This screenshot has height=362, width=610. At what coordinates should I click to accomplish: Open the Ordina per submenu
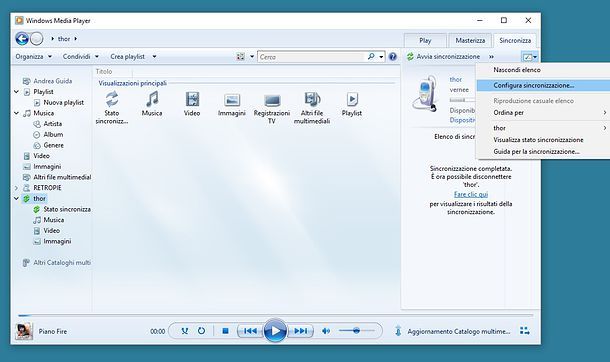tap(543, 113)
